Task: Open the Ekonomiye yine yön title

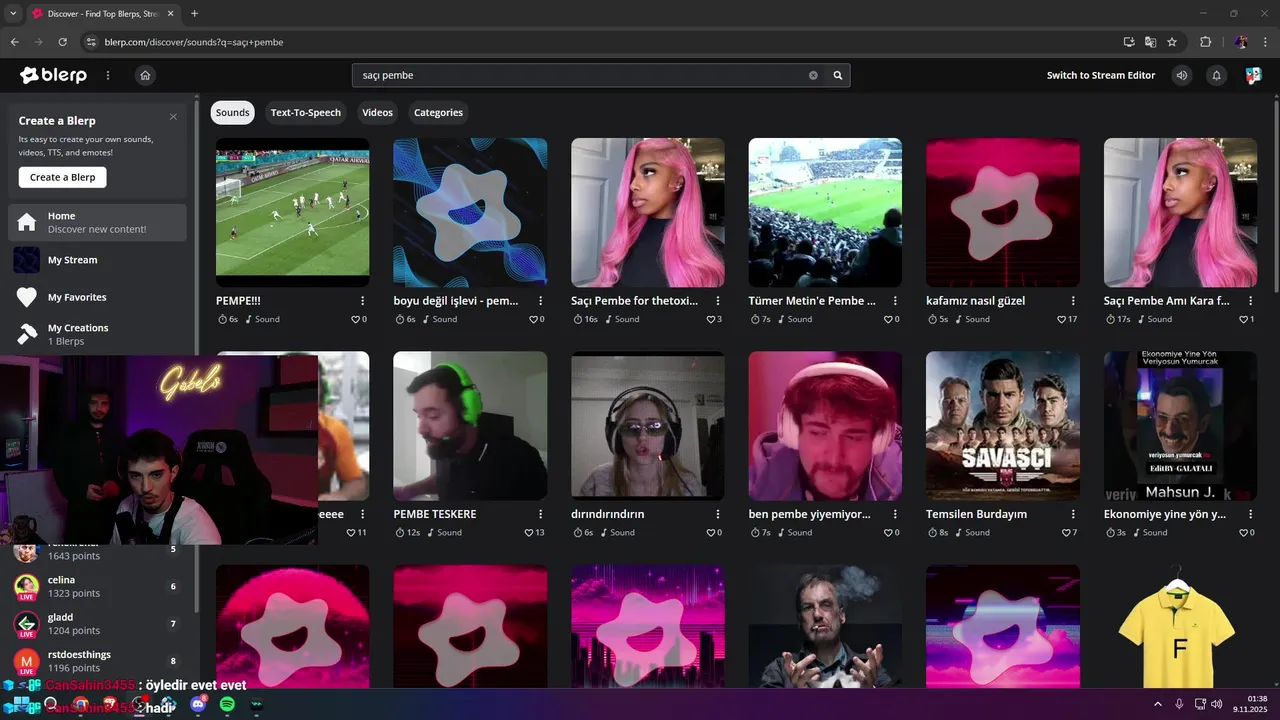Action: [x=1164, y=514]
